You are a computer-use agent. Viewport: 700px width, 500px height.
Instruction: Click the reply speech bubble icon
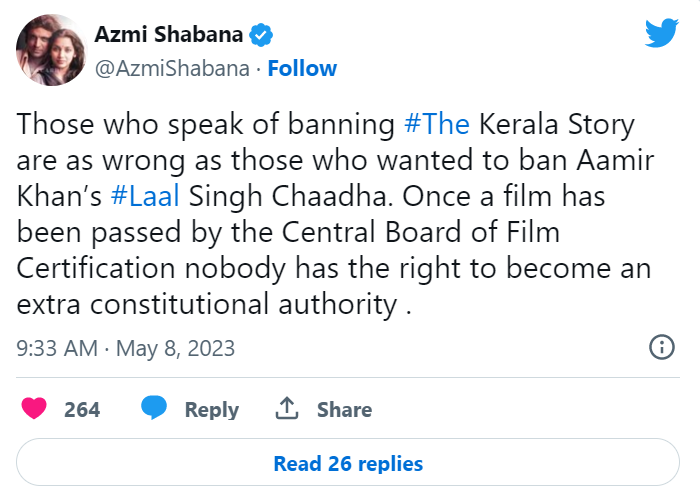click(x=153, y=408)
